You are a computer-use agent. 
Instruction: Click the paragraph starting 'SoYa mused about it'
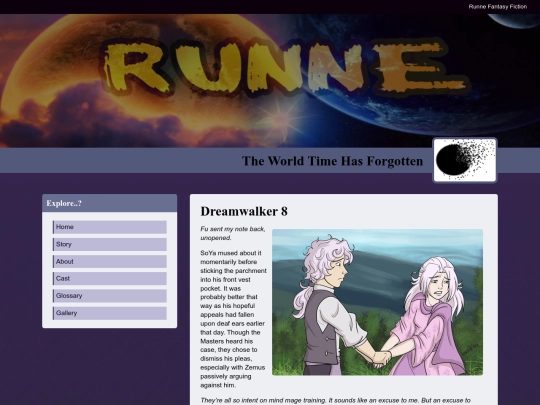pos(233,319)
